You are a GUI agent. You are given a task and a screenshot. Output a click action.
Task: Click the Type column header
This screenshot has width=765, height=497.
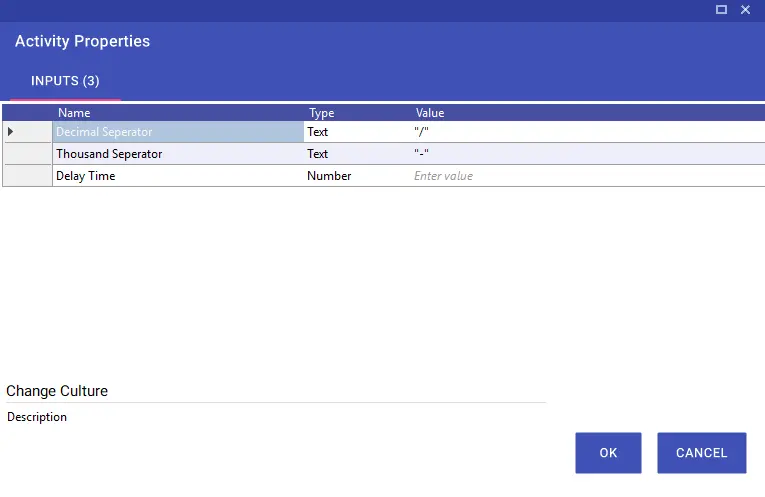(358, 113)
